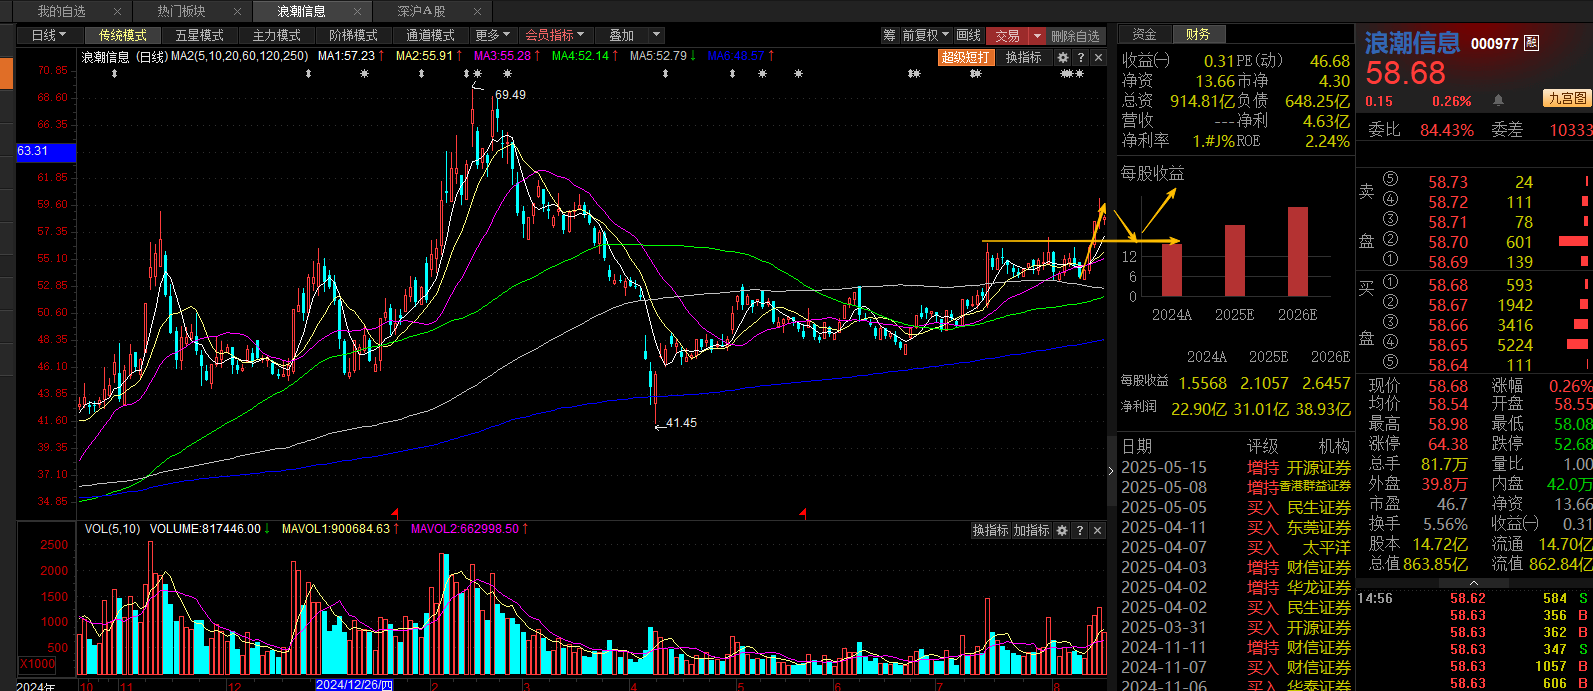Select the 2025-05-08 香港群益证券 rating row
The width and height of the screenshot is (1593, 691).
[1235, 487]
